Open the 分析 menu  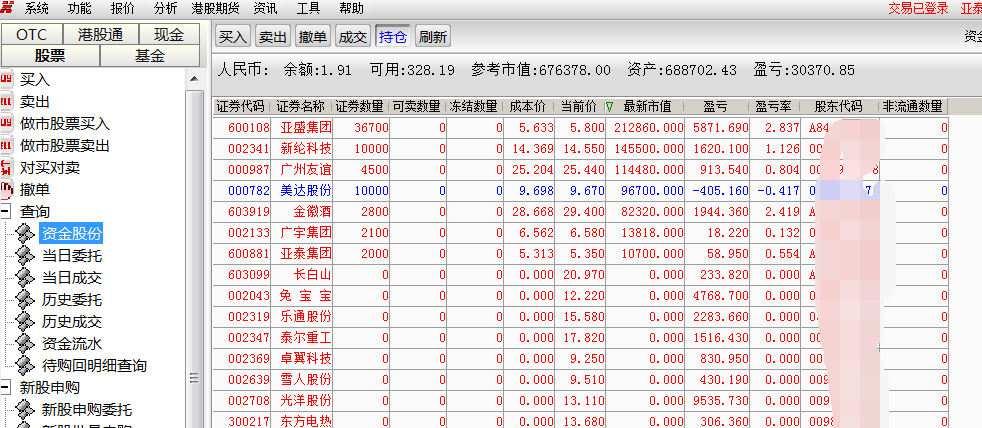(165, 8)
